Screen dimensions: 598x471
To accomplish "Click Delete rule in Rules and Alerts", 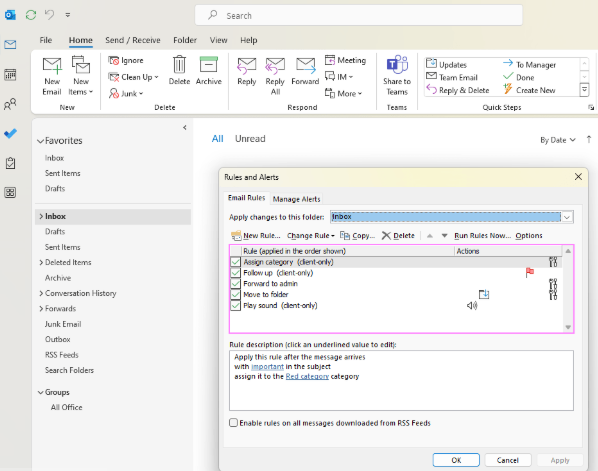I will (398, 236).
